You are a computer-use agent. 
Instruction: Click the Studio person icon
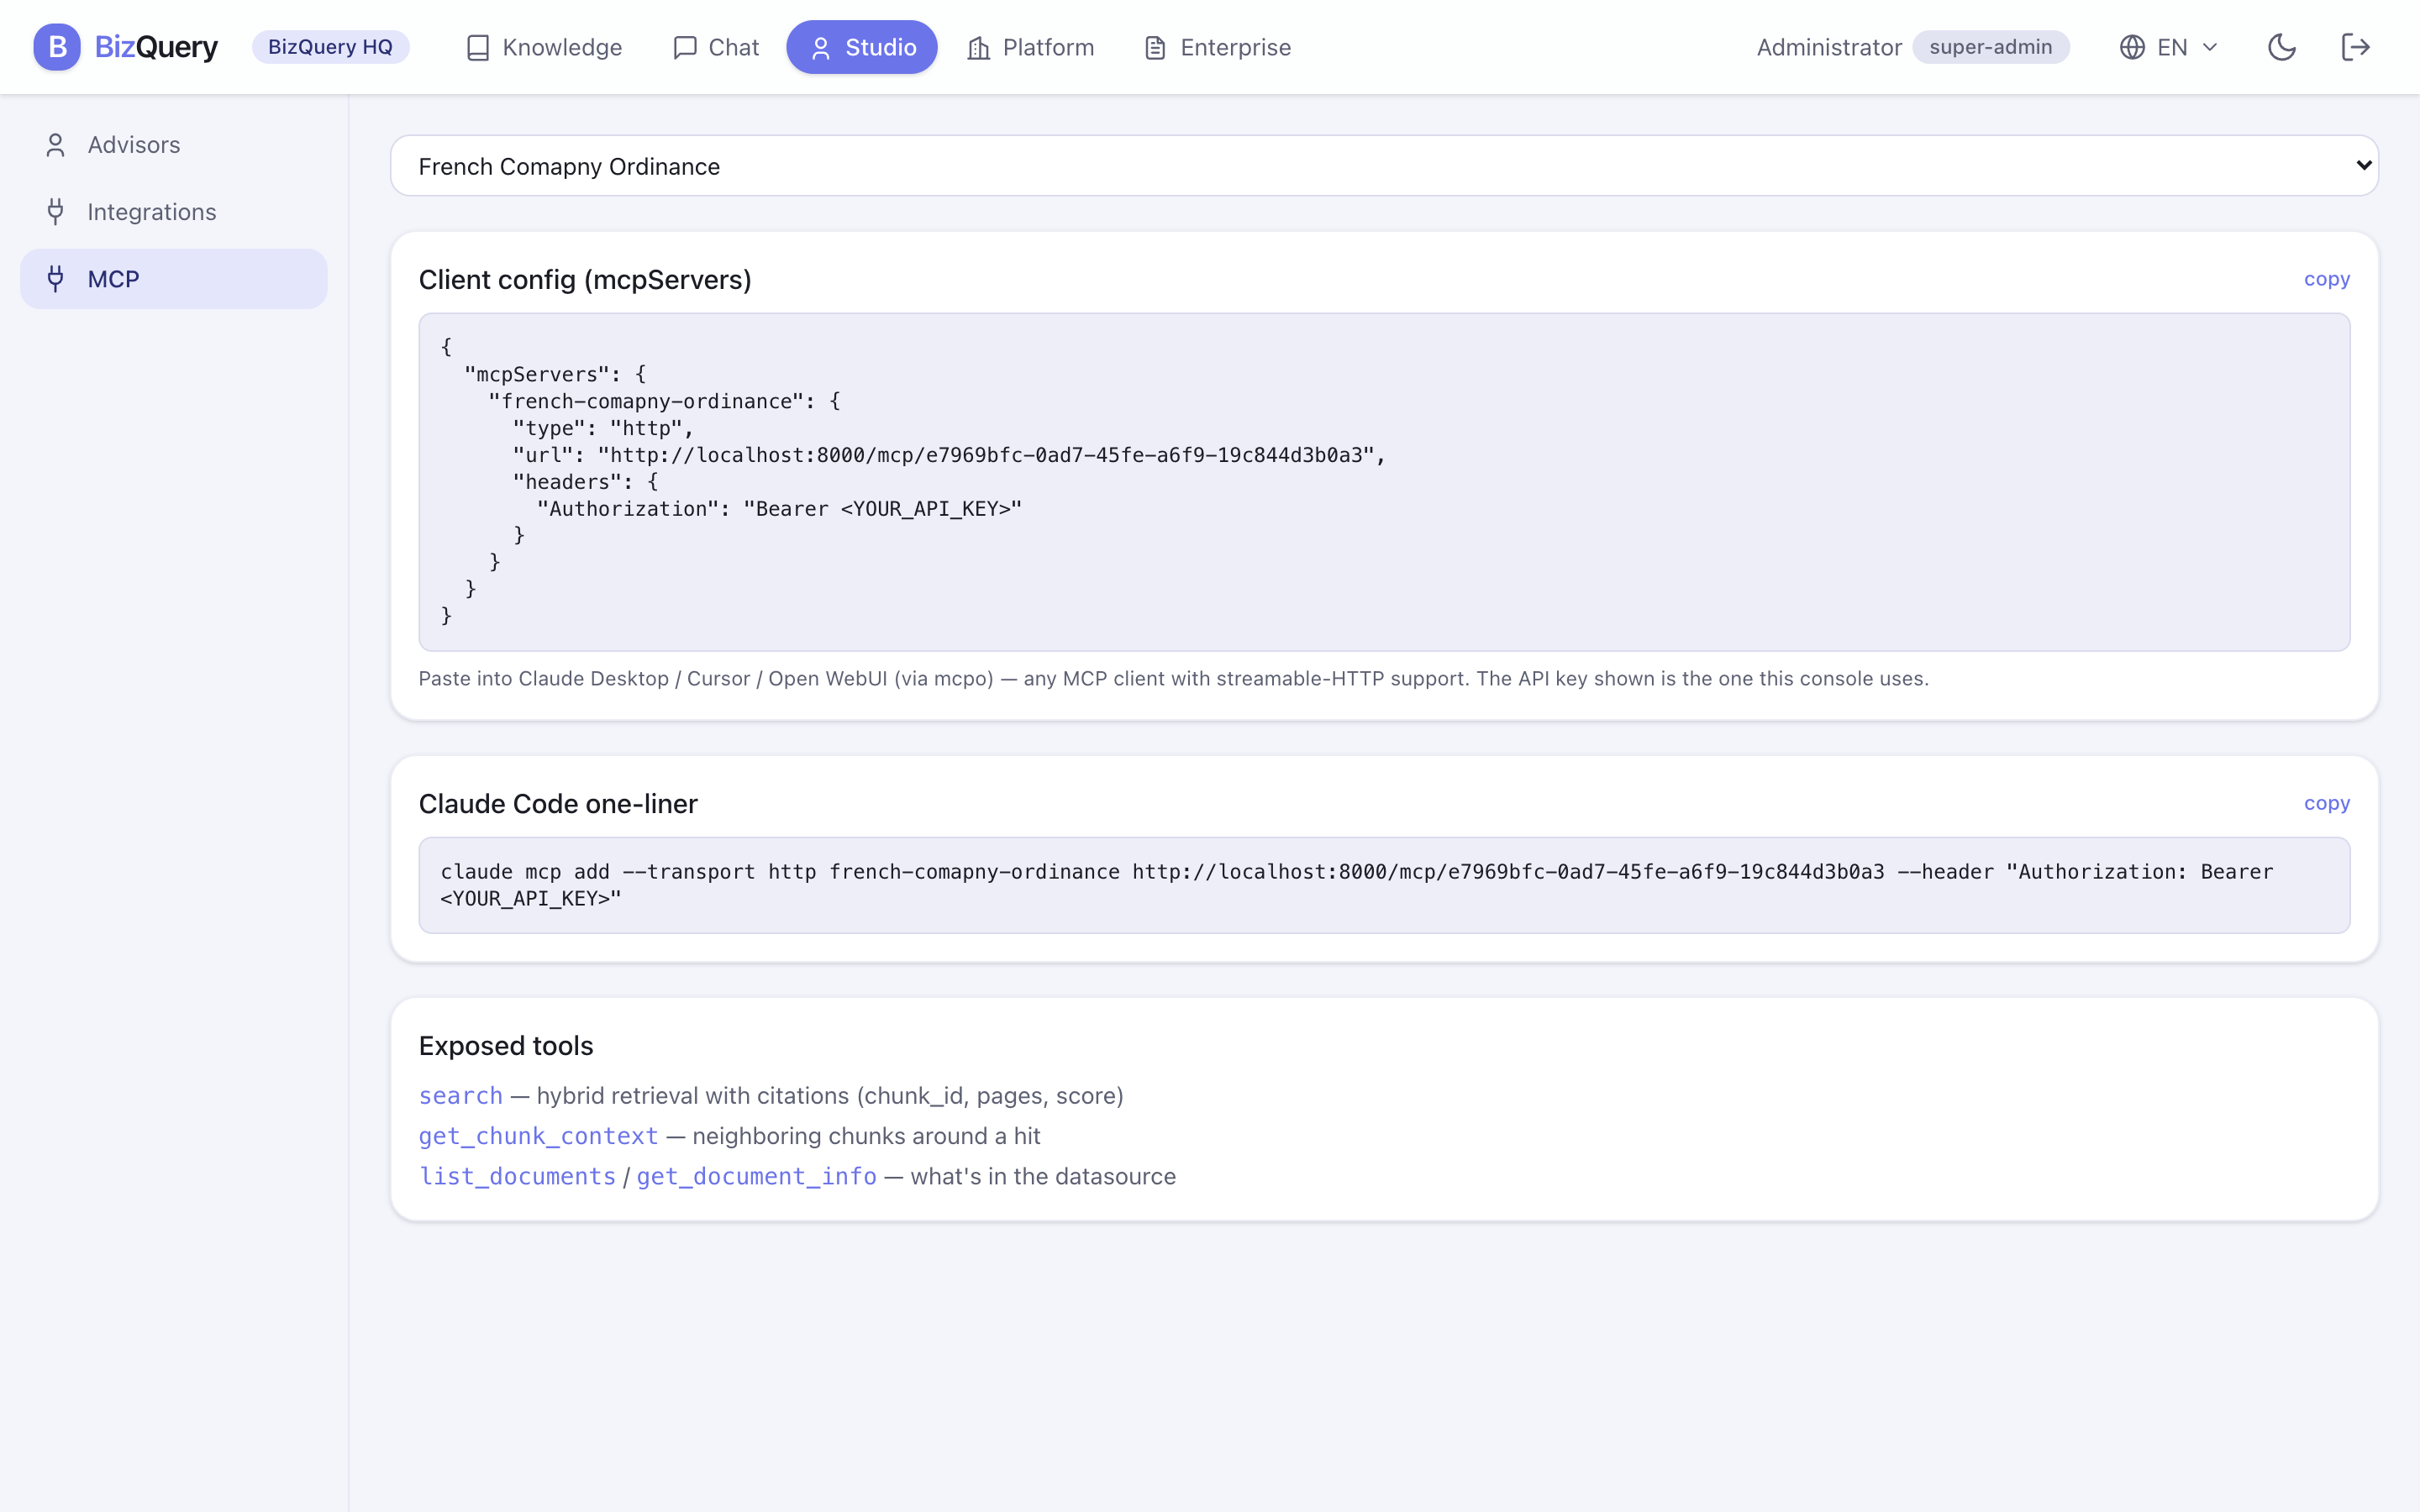[x=821, y=48]
